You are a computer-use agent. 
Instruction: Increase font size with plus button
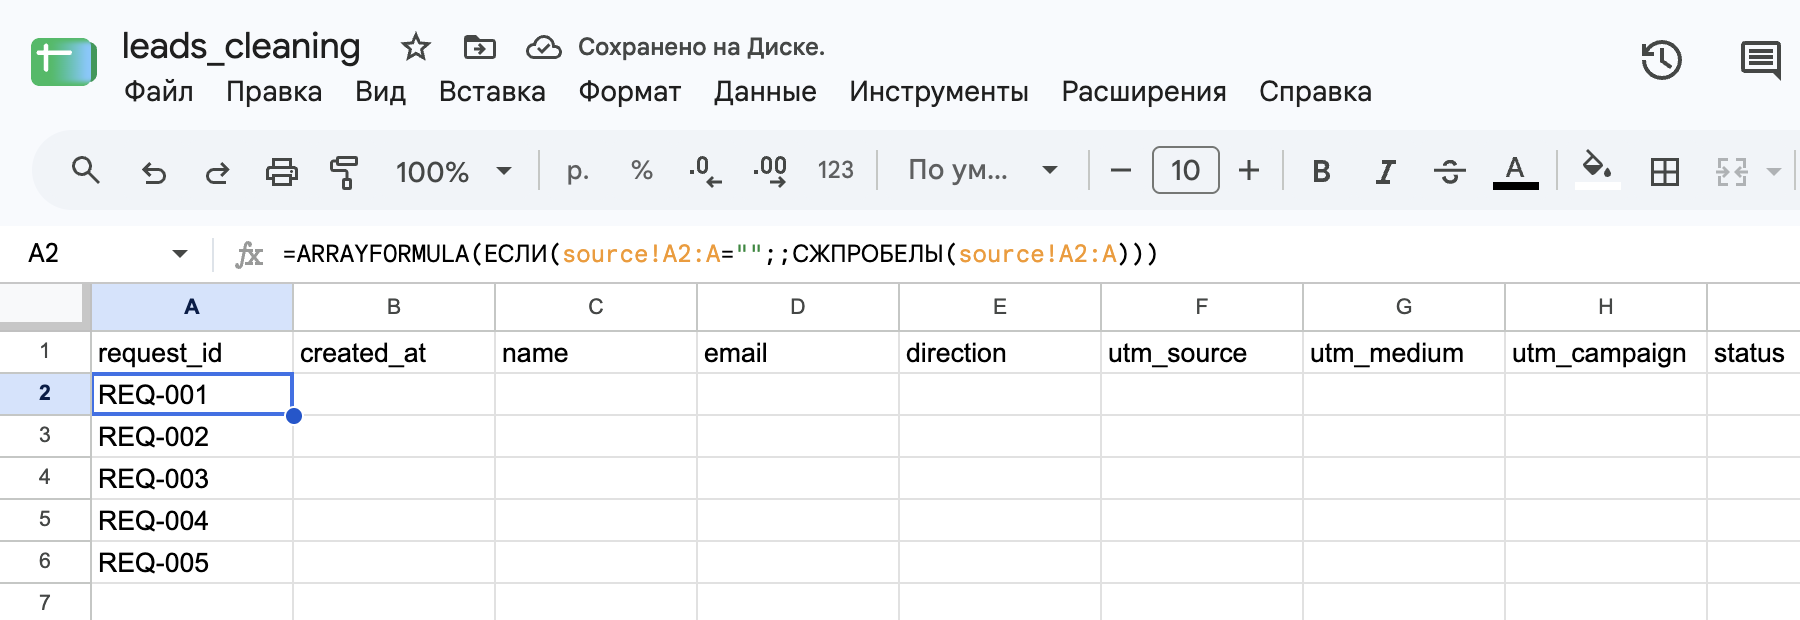(x=1249, y=171)
